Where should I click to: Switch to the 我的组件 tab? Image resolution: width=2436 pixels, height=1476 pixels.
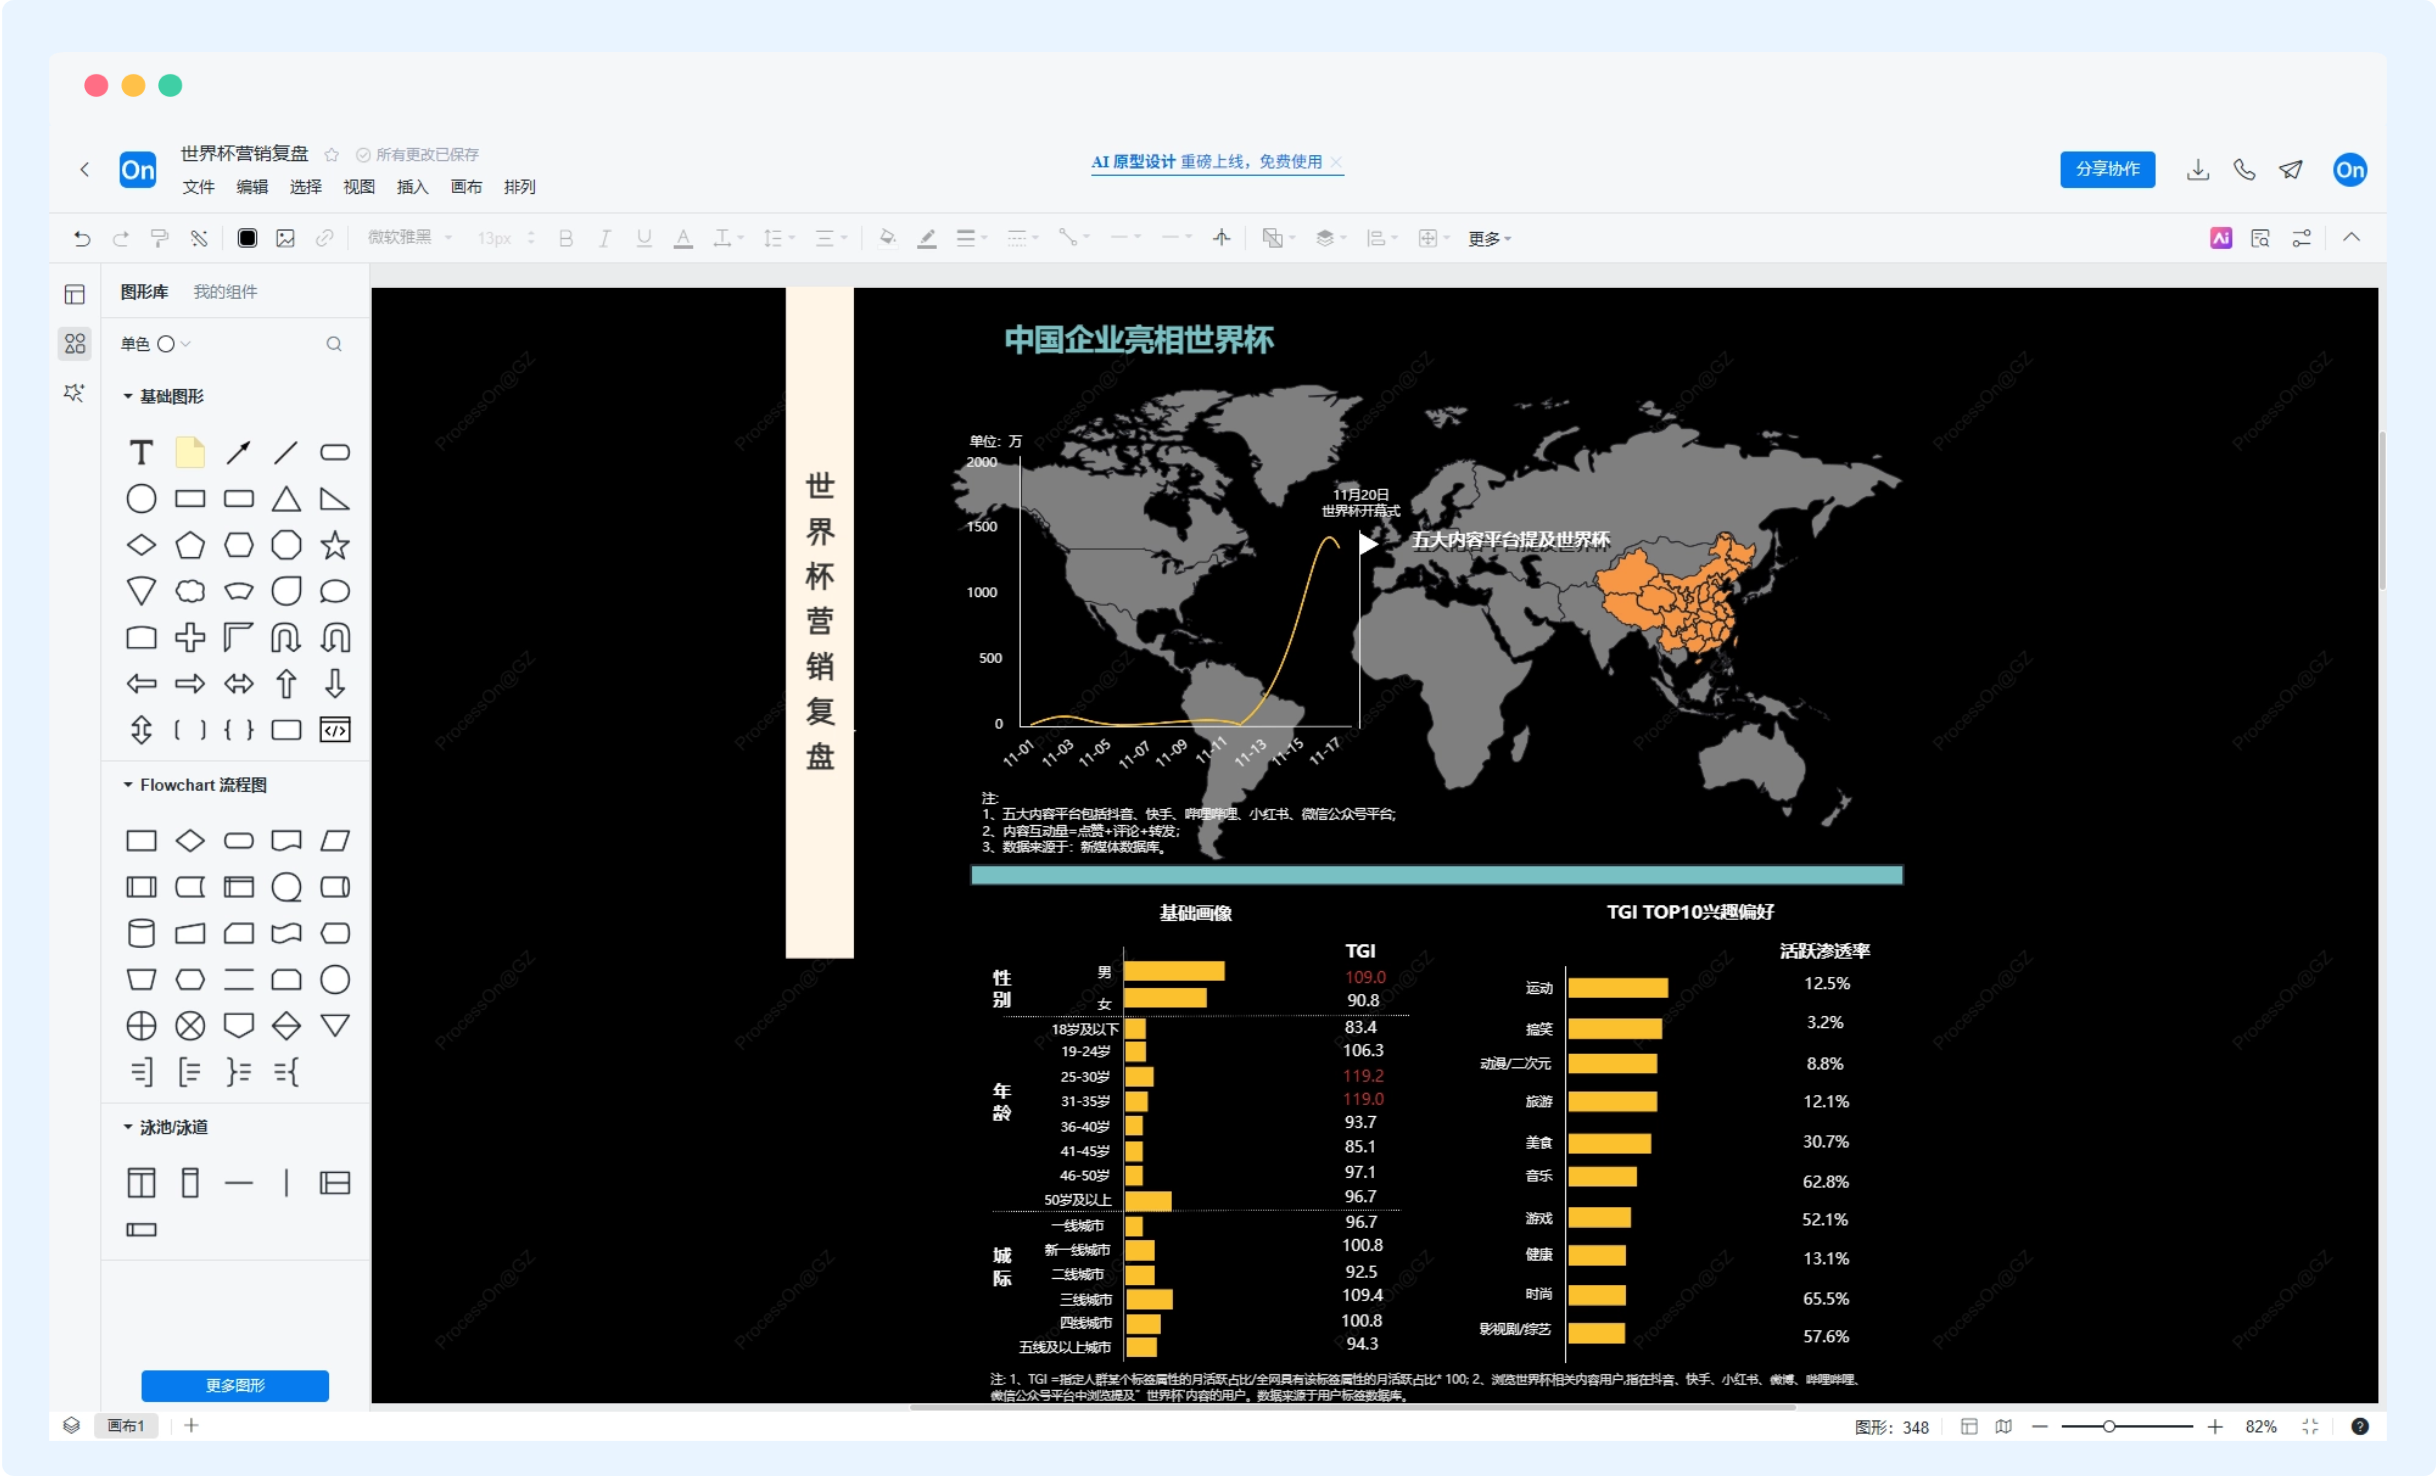pyautogui.click(x=225, y=292)
